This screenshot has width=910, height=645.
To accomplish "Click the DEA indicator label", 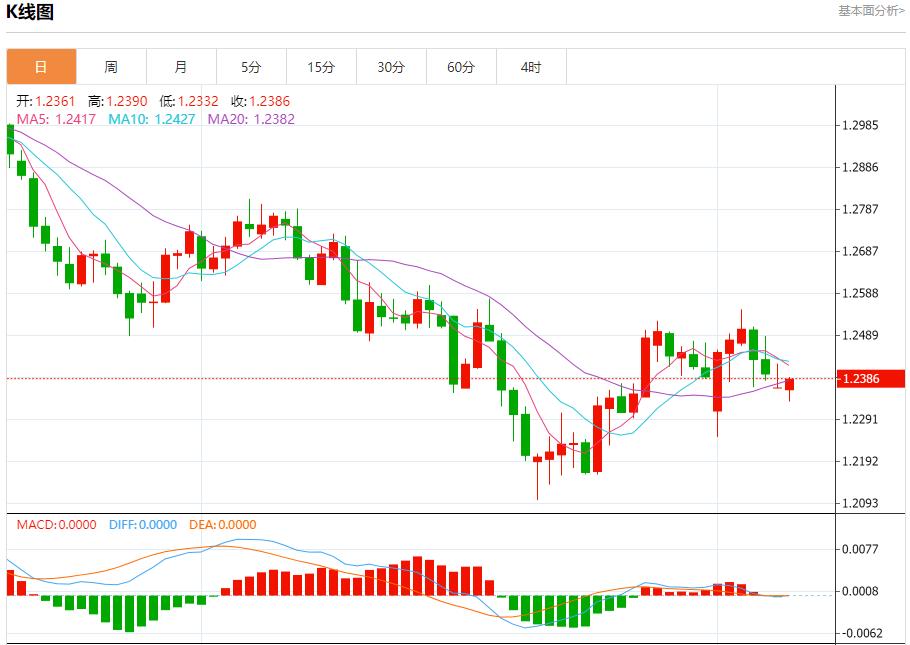I will pos(221,525).
